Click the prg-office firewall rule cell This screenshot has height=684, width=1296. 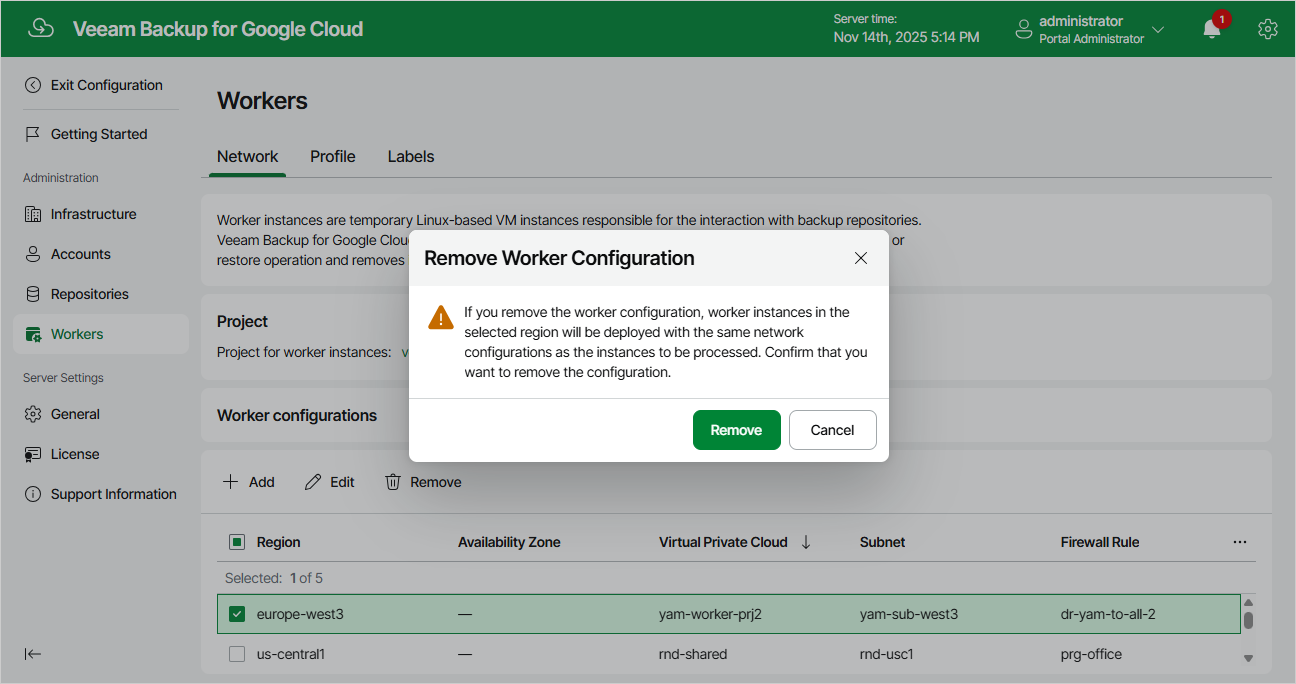pyautogui.click(x=1091, y=654)
